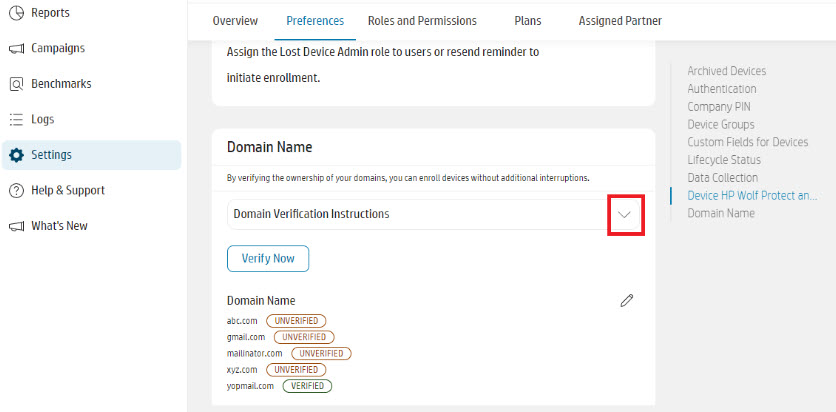Navigate to Company PIN section
The image size is (836, 412).
click(719, 107)
